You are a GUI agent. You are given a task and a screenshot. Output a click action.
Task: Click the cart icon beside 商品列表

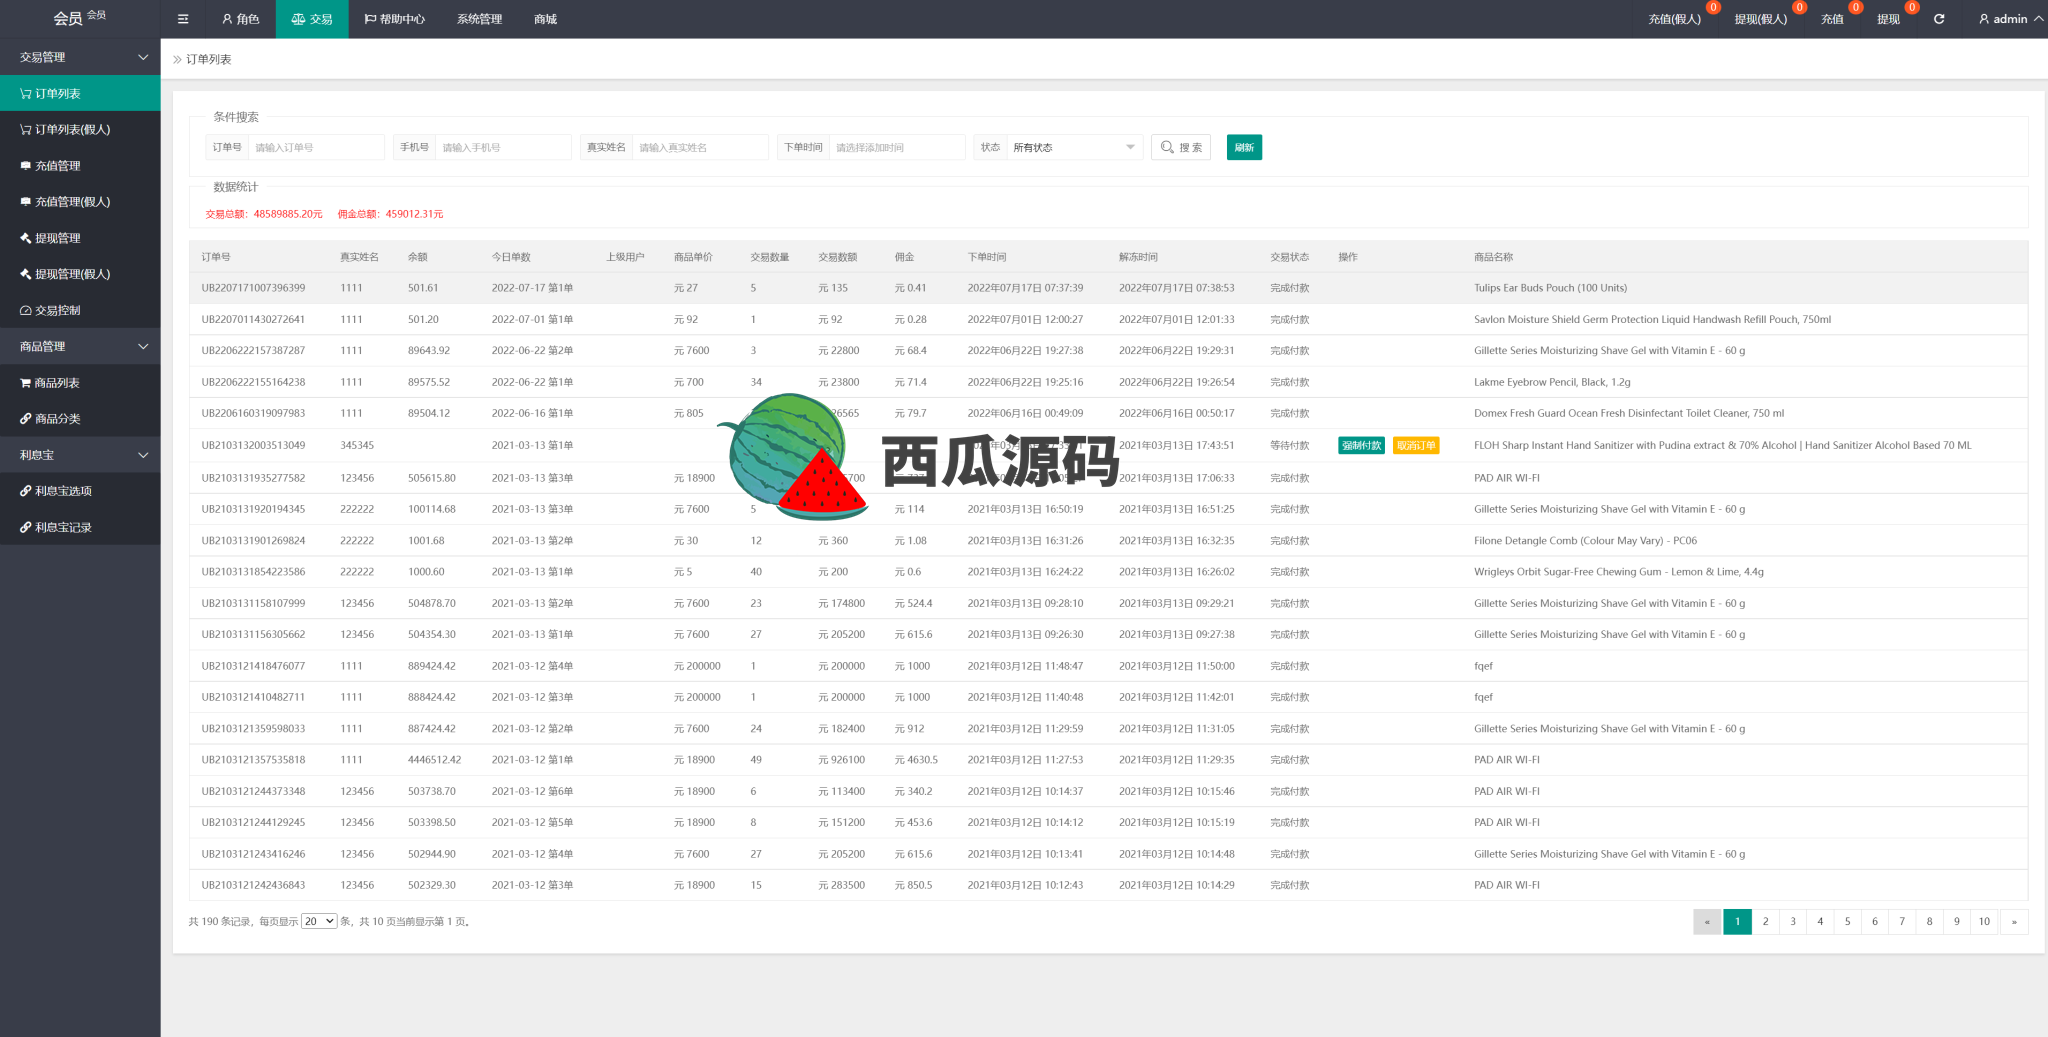[26, 383]
